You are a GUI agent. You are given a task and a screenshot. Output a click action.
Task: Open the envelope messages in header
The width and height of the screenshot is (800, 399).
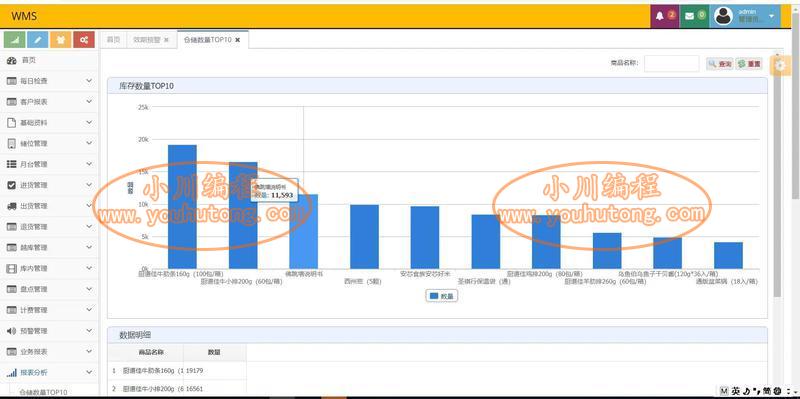695,16
